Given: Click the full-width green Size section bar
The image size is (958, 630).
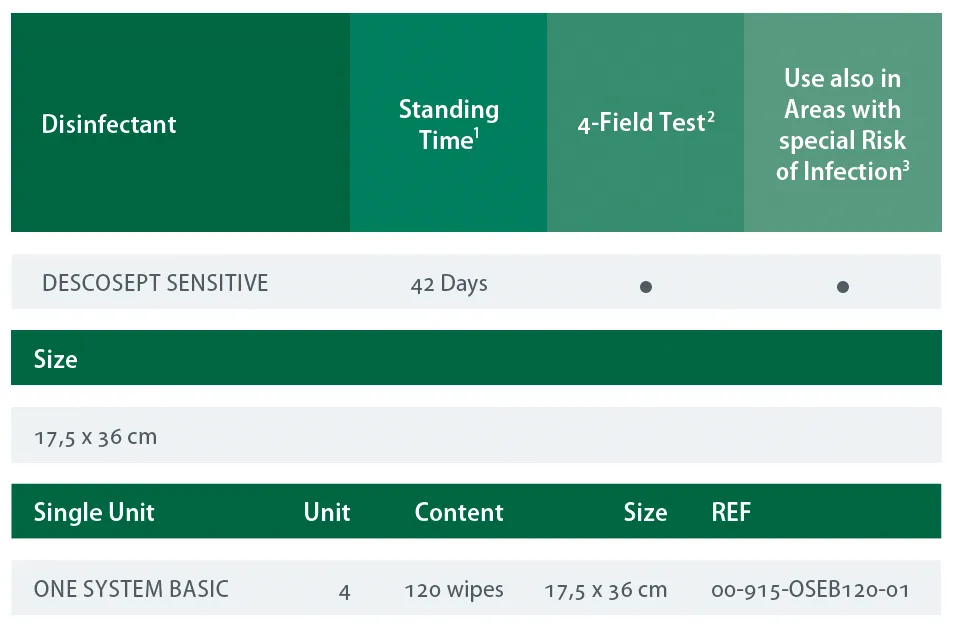Looking at the screenshot, I should tap(476, 358).
